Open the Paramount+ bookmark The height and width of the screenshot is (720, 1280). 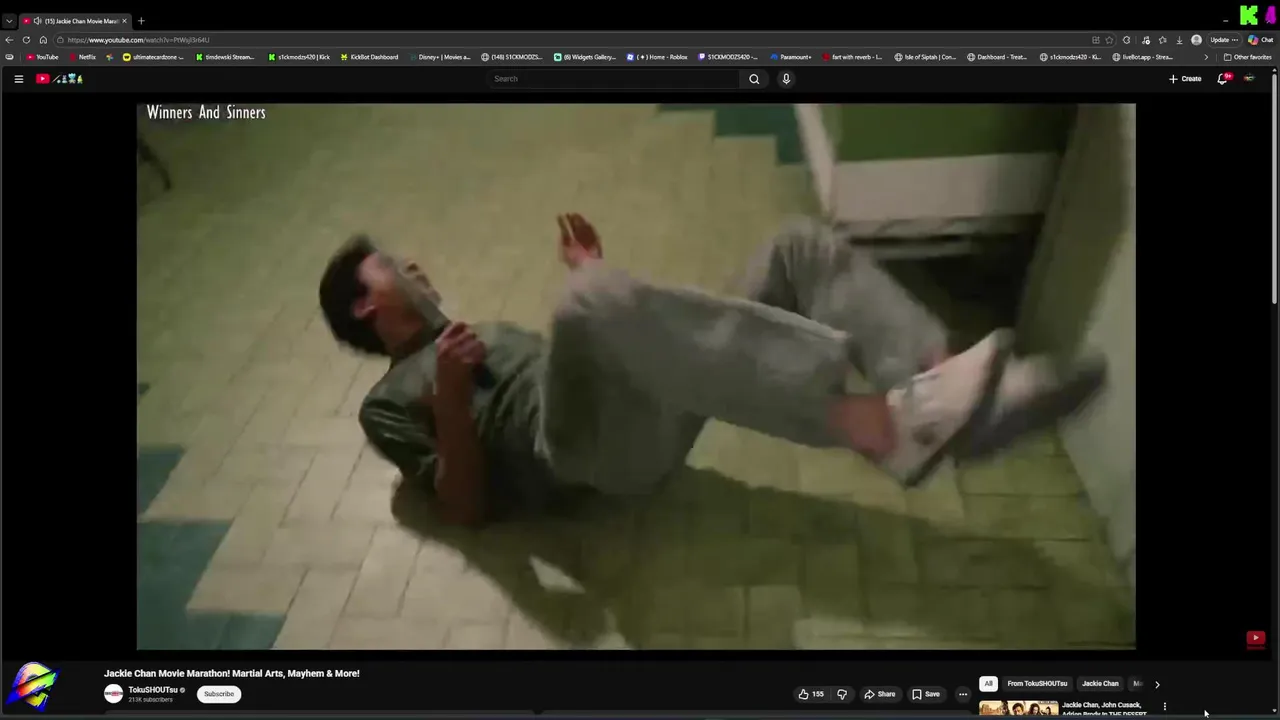click(x=790, y=57)
